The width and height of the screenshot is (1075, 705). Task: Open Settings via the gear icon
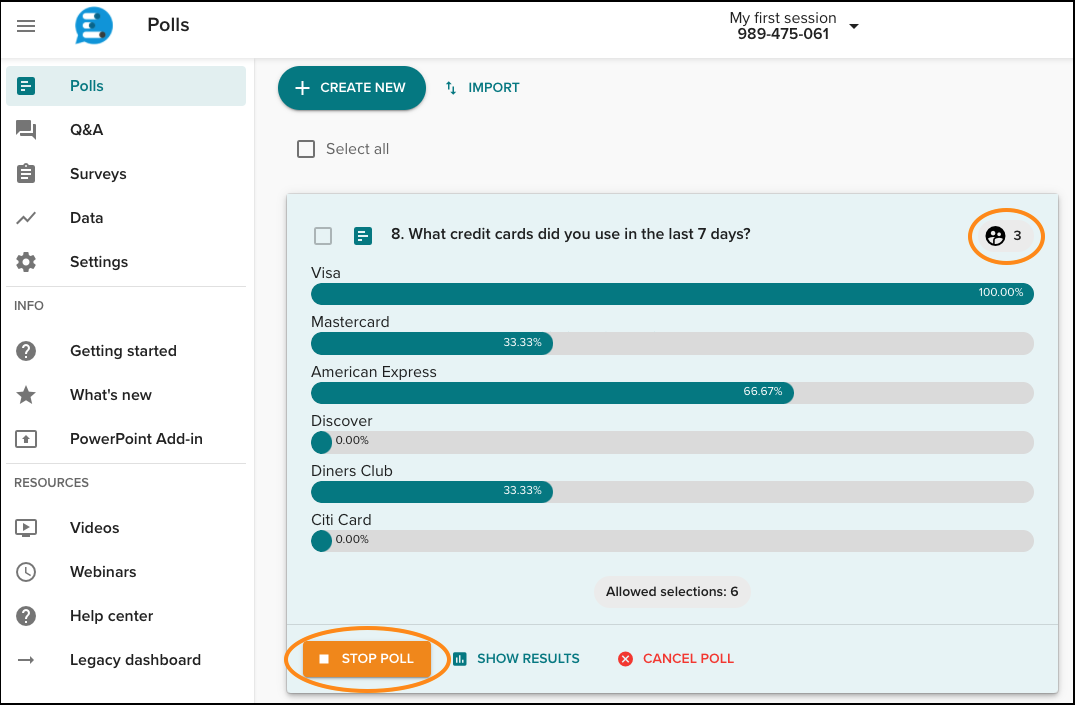pos(25,261)
